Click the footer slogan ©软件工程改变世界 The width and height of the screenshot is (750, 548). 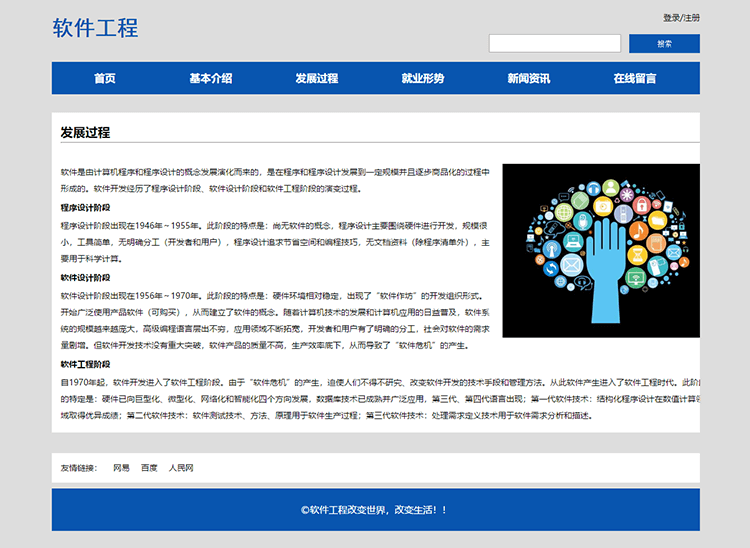coord(375,510)
